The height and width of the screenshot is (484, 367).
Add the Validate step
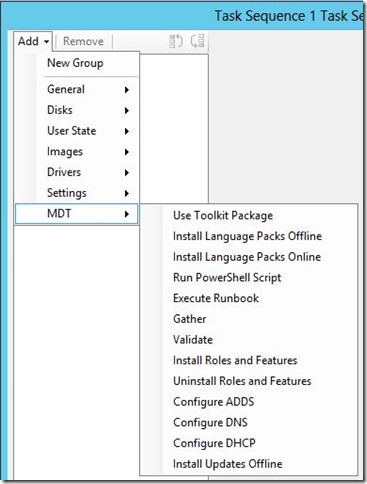pos(248,339)
